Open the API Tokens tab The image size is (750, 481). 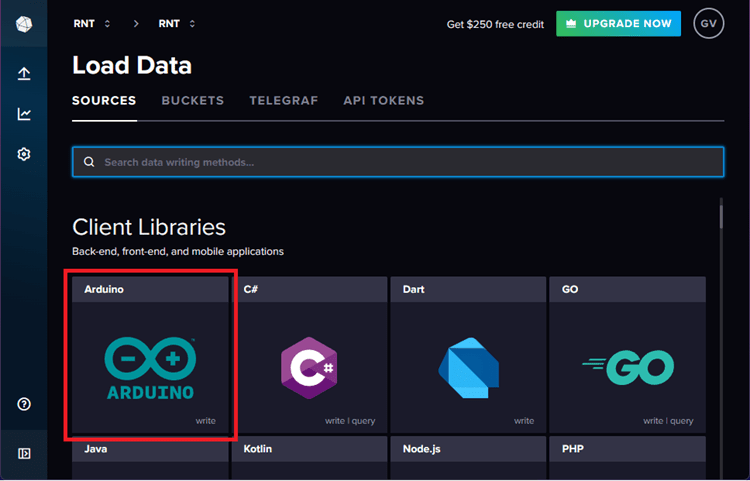pos(383,101)
